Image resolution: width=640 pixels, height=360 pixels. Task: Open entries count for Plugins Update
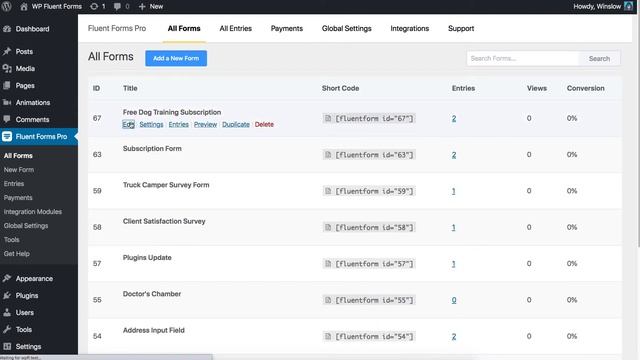[x=453, y=264]
